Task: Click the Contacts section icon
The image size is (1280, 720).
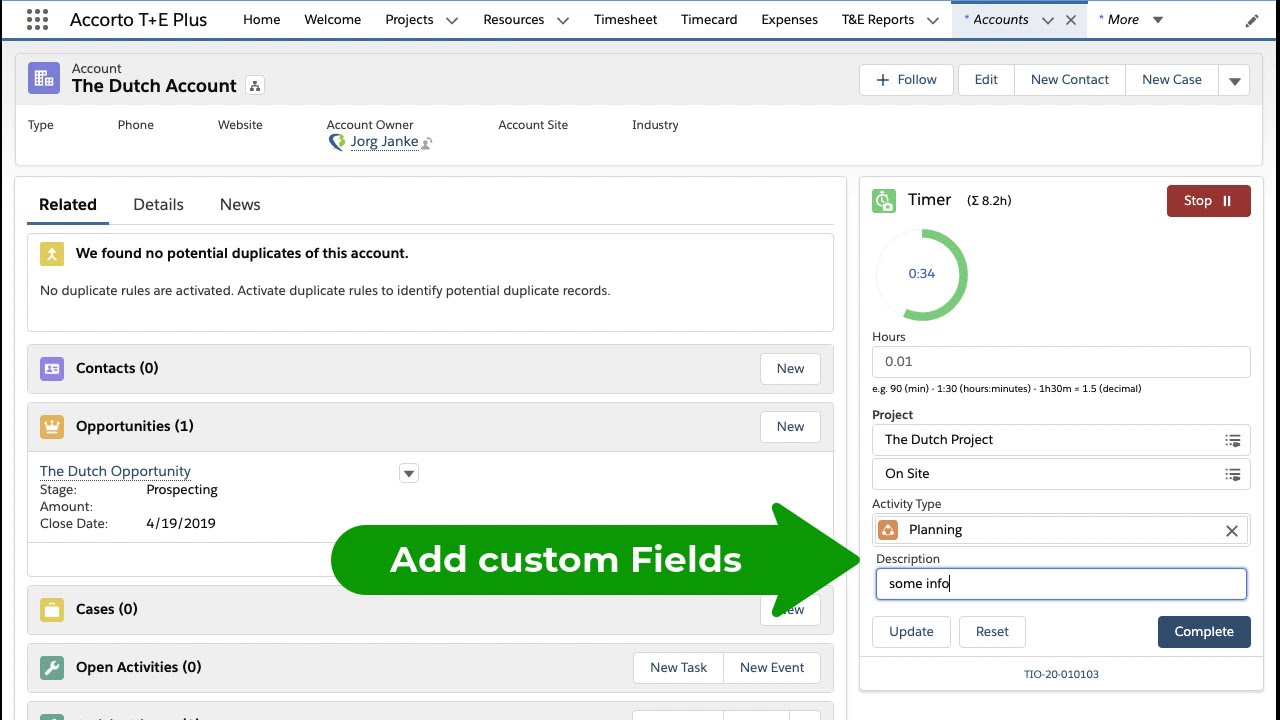Action: tap(52, 369)
